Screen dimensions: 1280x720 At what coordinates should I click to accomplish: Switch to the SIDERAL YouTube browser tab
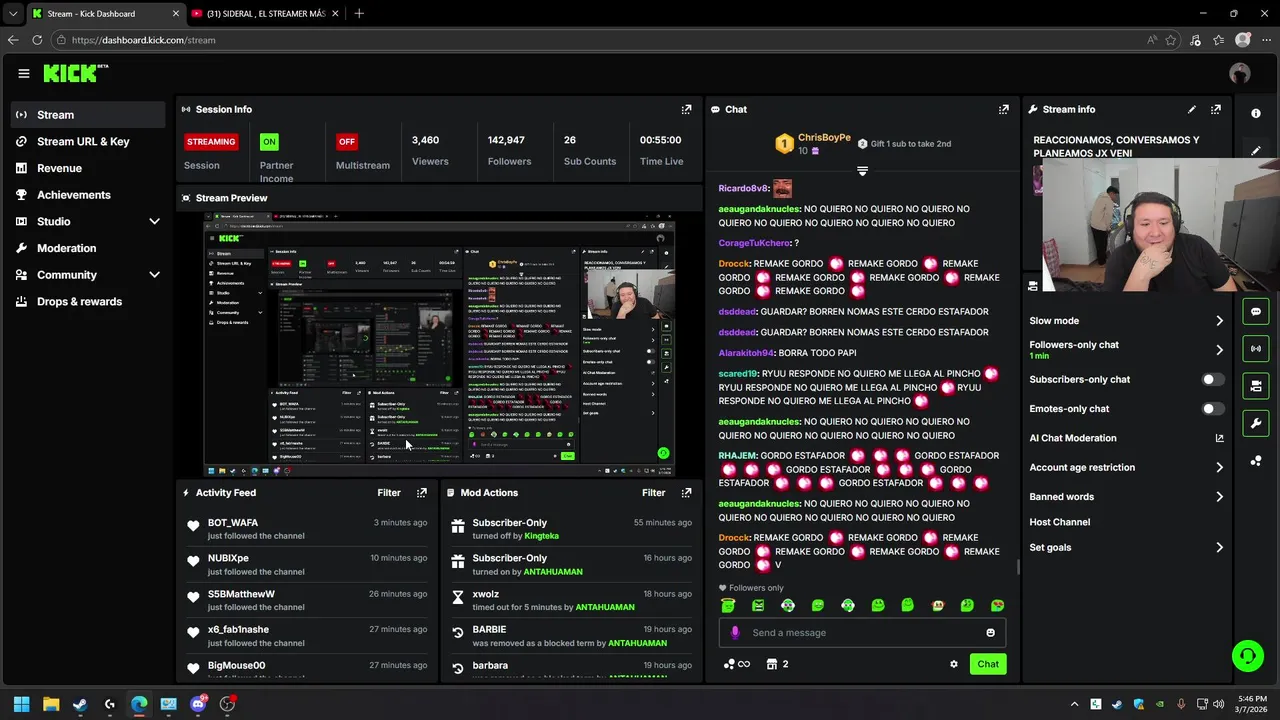(x=263, y=14)
